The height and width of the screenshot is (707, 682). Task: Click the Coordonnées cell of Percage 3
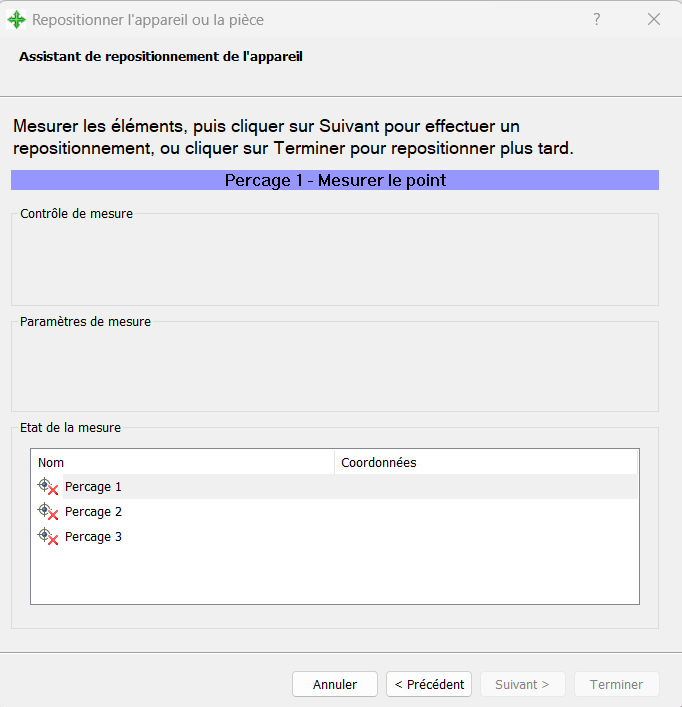(486, 537)
